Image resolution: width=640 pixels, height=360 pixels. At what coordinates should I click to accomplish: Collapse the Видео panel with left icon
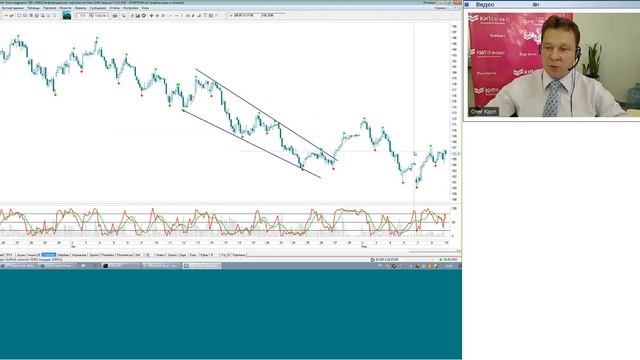coord(467,4)
